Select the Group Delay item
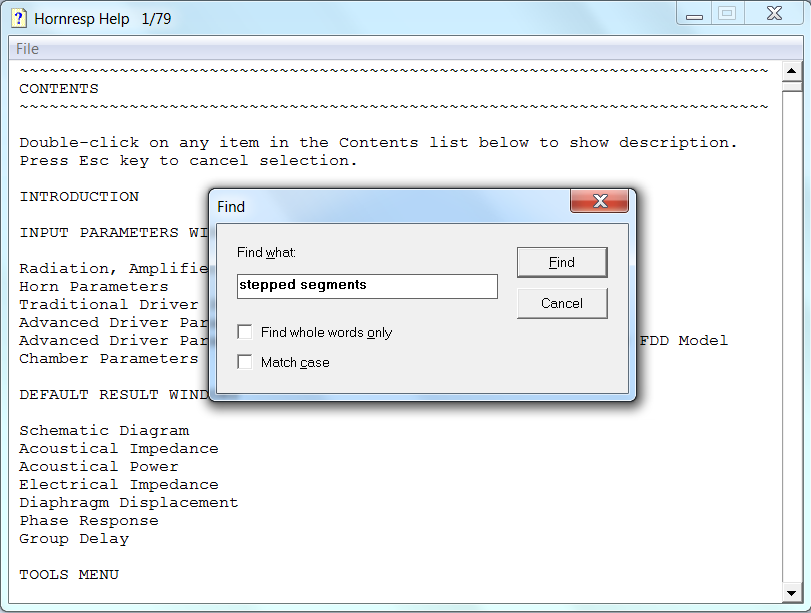The image size is (811, 613). (74, 539)
